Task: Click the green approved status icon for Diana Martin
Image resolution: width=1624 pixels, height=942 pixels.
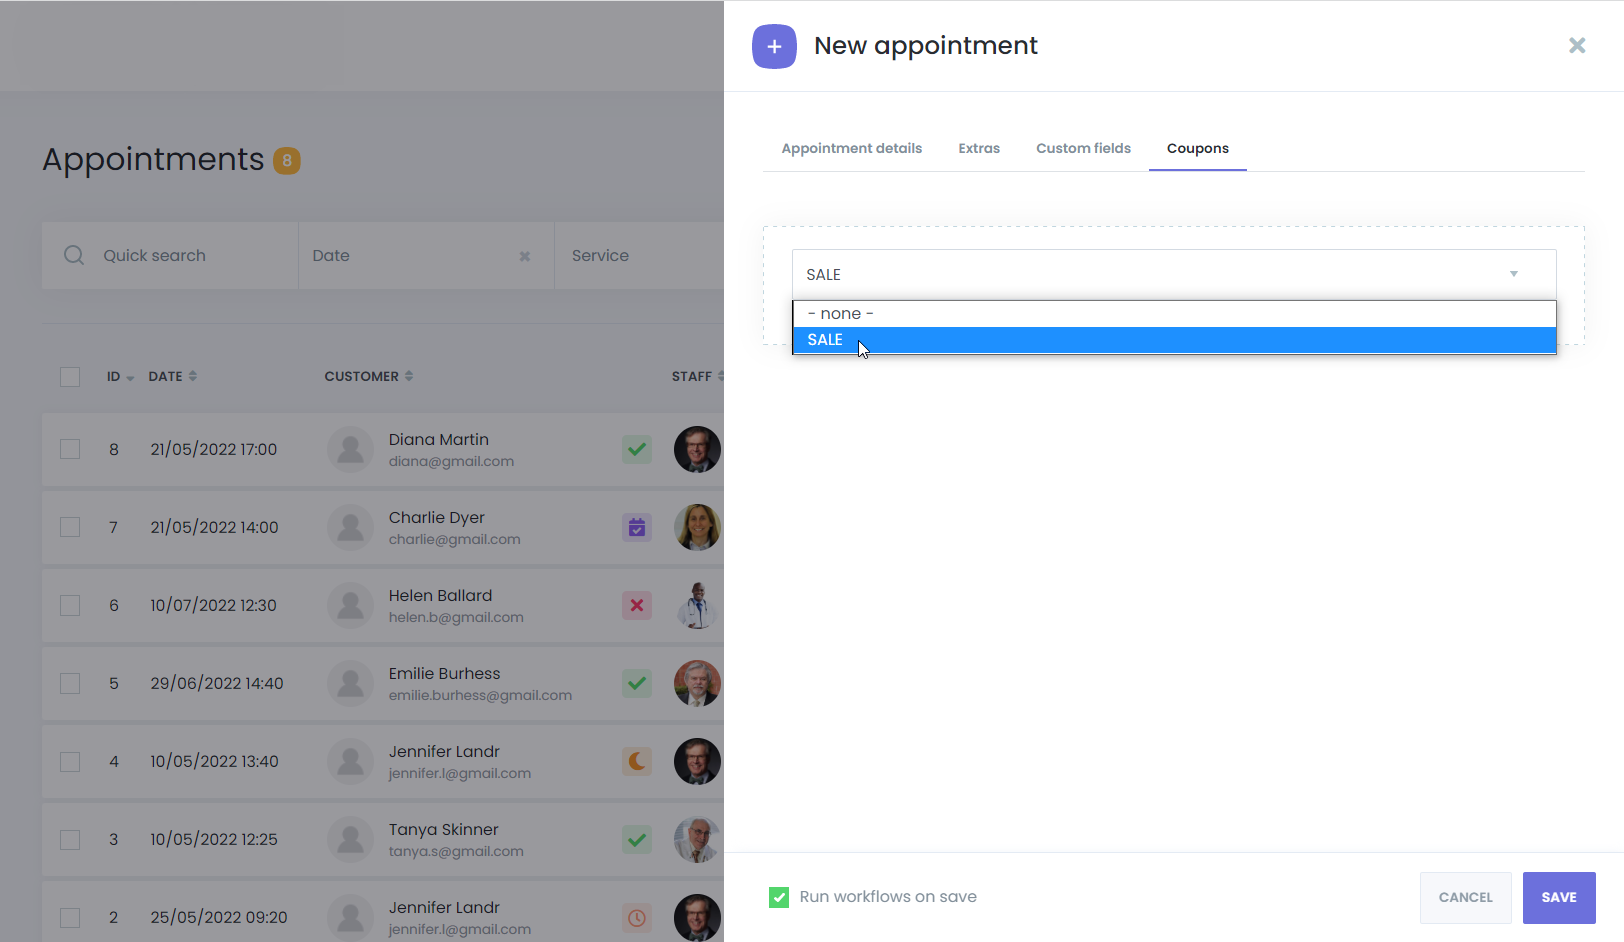Action: [x=637, y=449]
